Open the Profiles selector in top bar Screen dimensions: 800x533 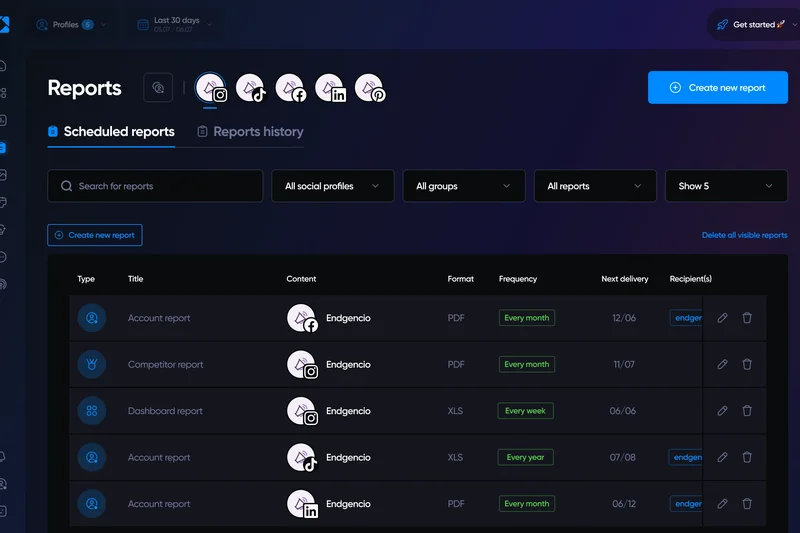point(72,24)
